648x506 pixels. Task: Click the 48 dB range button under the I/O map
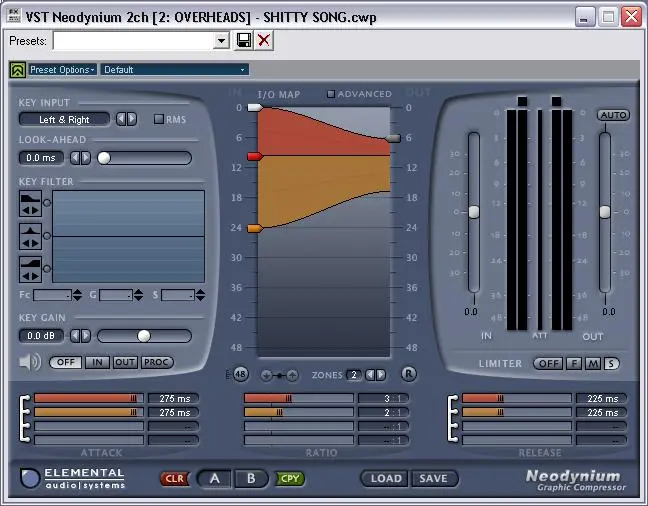pos(240,375)
